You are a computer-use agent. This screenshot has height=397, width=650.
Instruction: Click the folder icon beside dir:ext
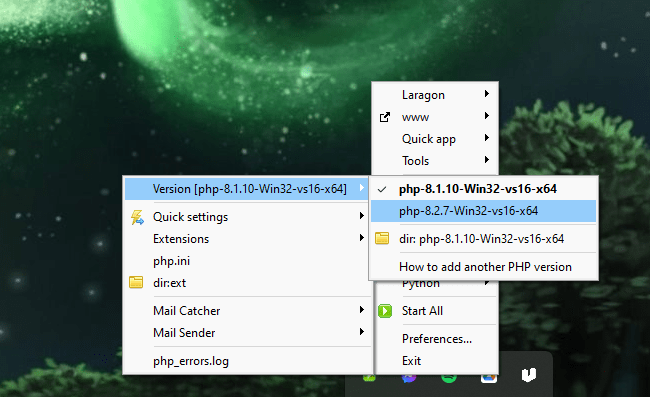[136, 282]
